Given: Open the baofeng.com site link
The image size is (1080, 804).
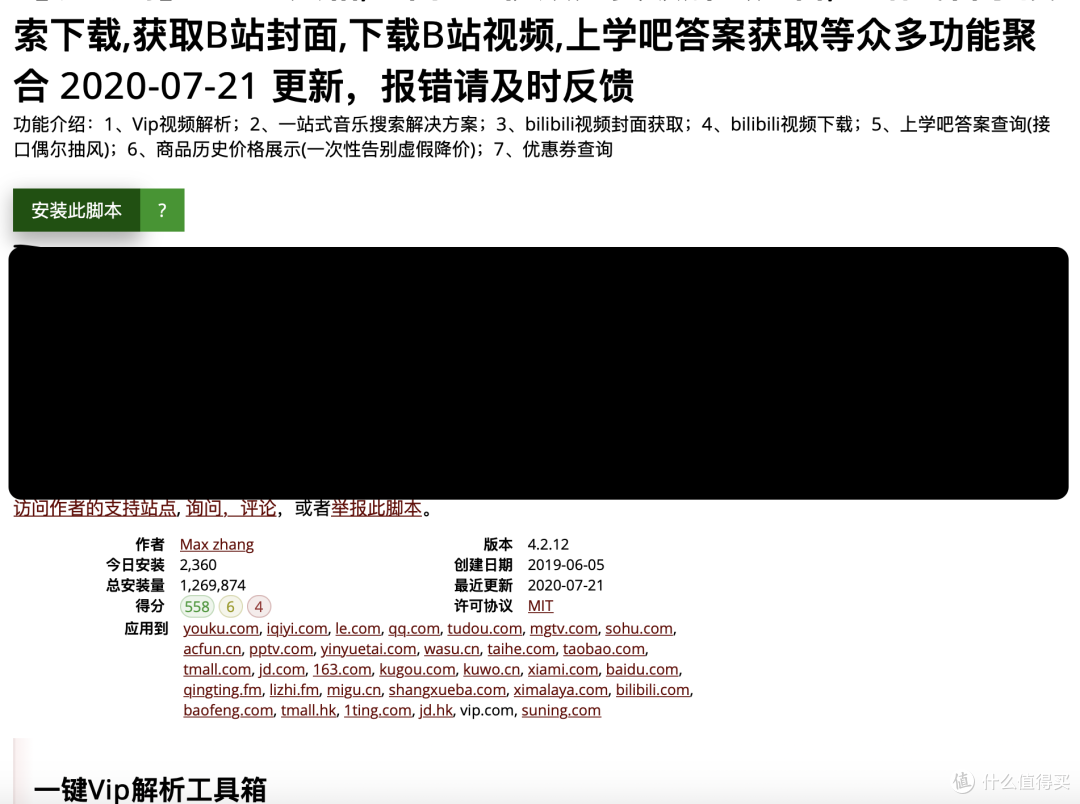Looking at the screenshot, I should (229, 710).
